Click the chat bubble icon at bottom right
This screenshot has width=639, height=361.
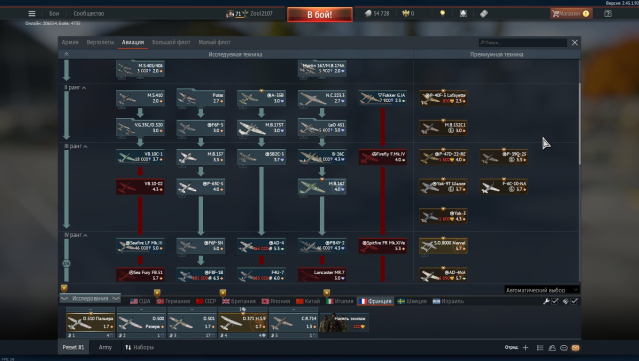564,348
